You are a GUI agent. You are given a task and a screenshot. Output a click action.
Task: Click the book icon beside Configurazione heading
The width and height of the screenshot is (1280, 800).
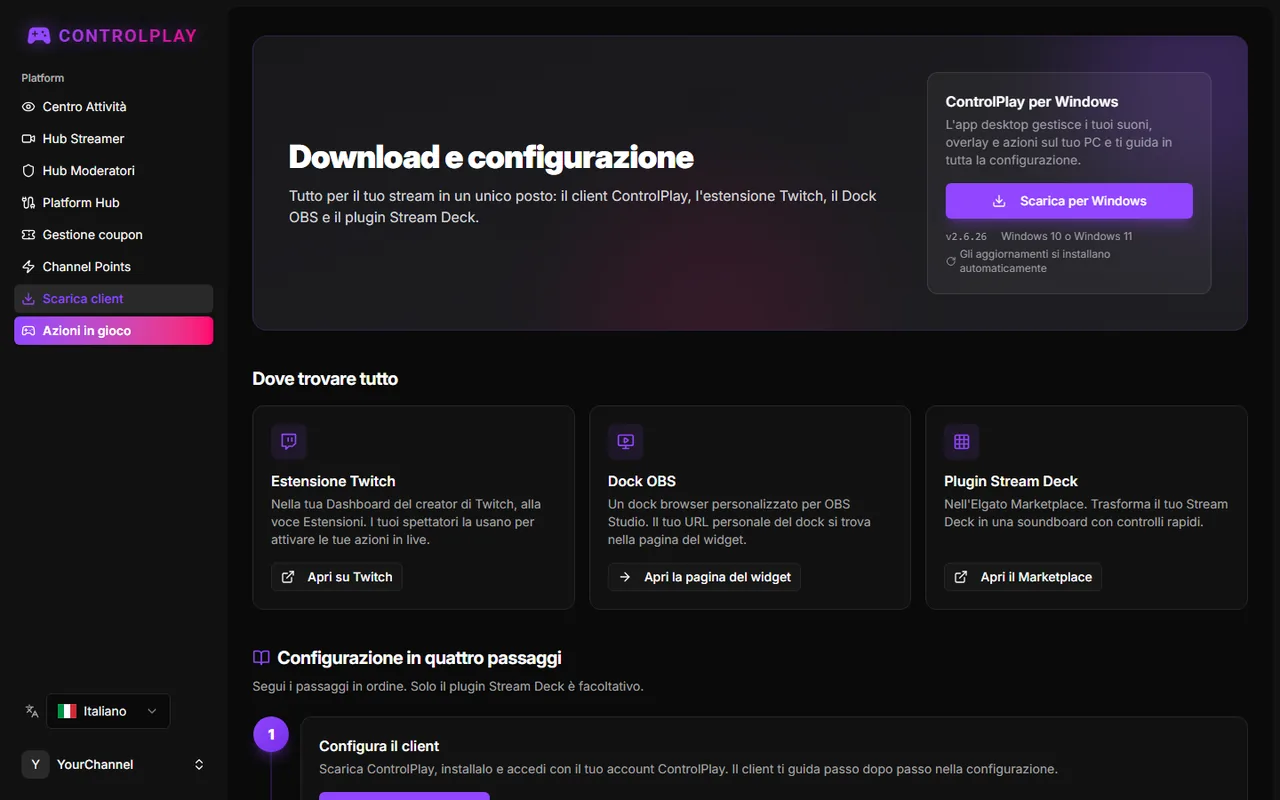[261, 658]
